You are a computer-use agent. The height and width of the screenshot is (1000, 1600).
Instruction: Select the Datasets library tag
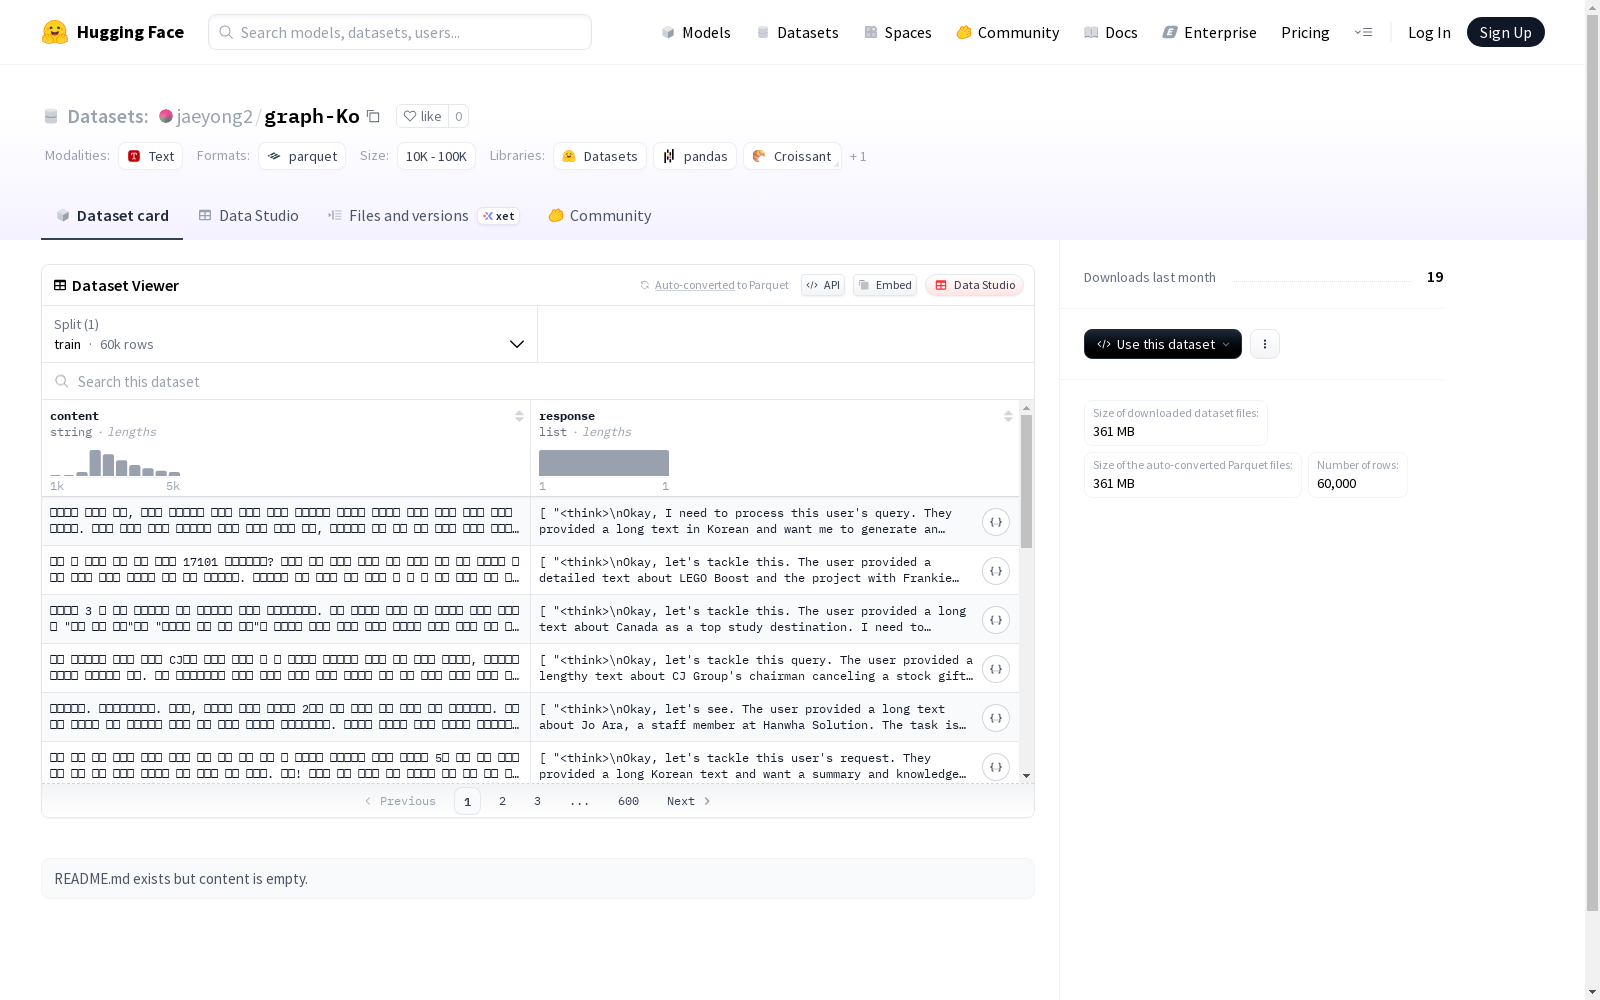[600, 156]
